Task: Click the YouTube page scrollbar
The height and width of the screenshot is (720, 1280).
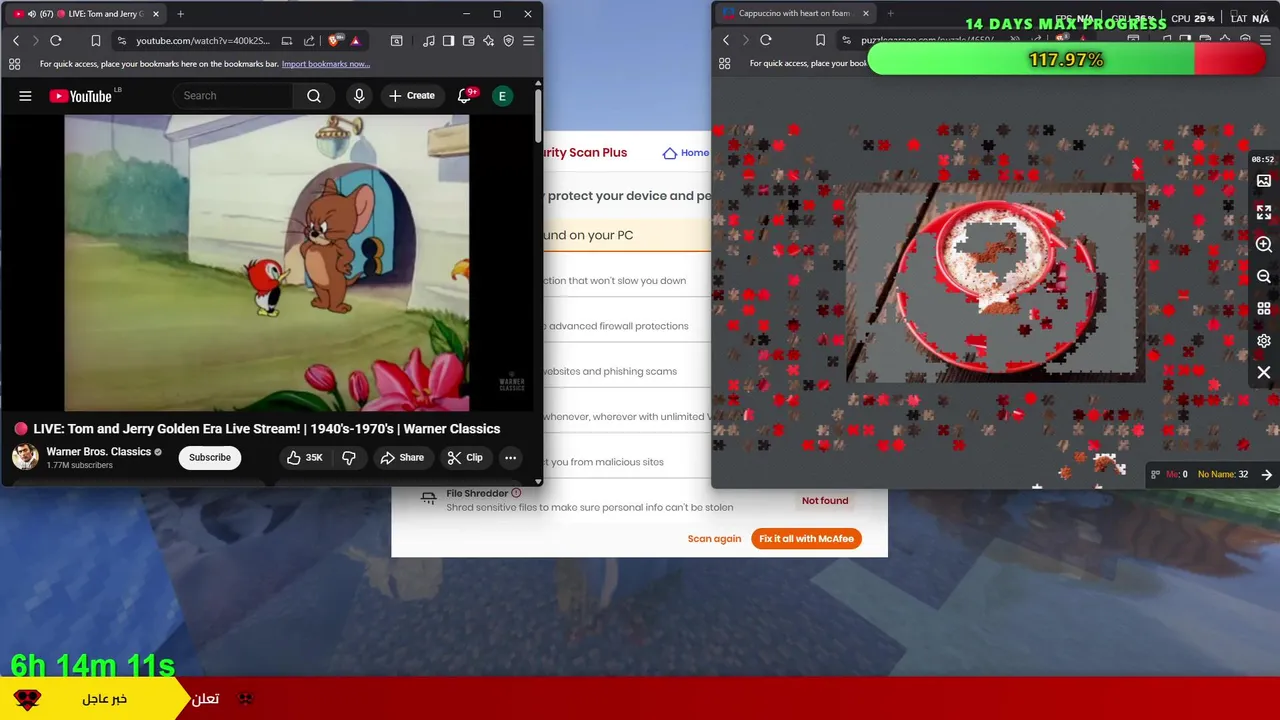Action: click(539, 115)
